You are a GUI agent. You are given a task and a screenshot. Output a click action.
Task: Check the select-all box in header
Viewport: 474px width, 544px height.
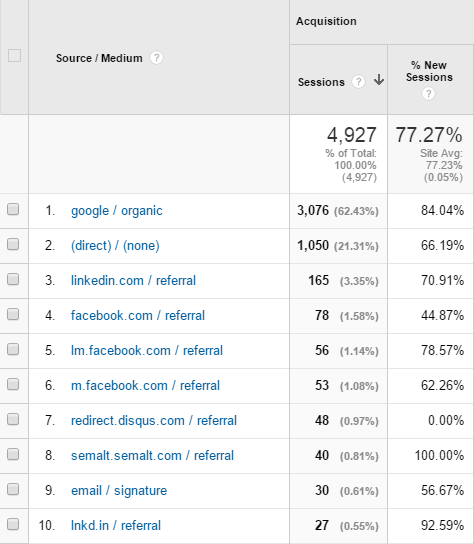pos(14,56)
